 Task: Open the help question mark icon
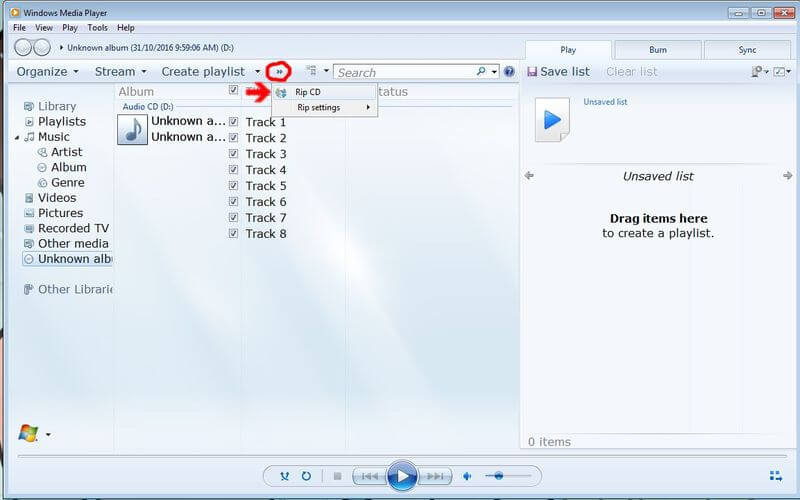(509, 71)
